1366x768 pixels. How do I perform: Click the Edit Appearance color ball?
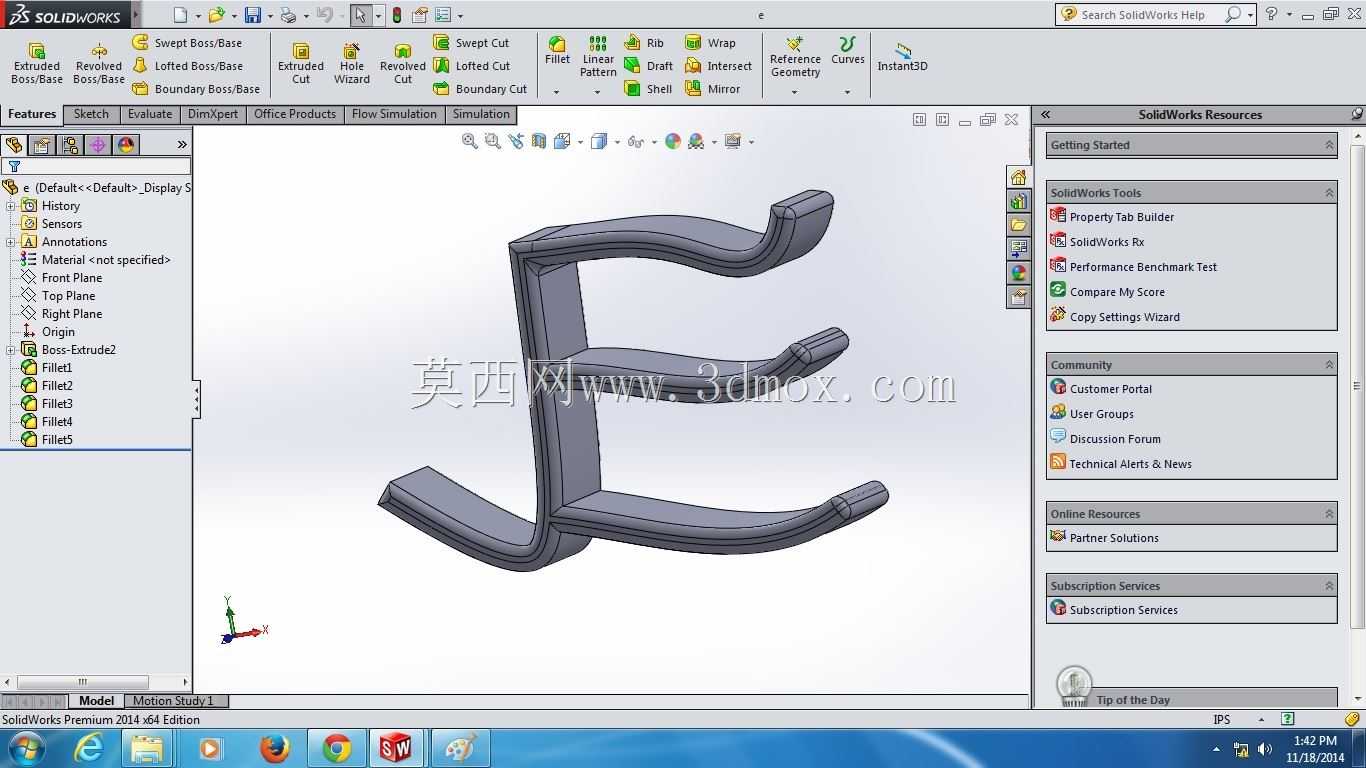tap(673, 142)
